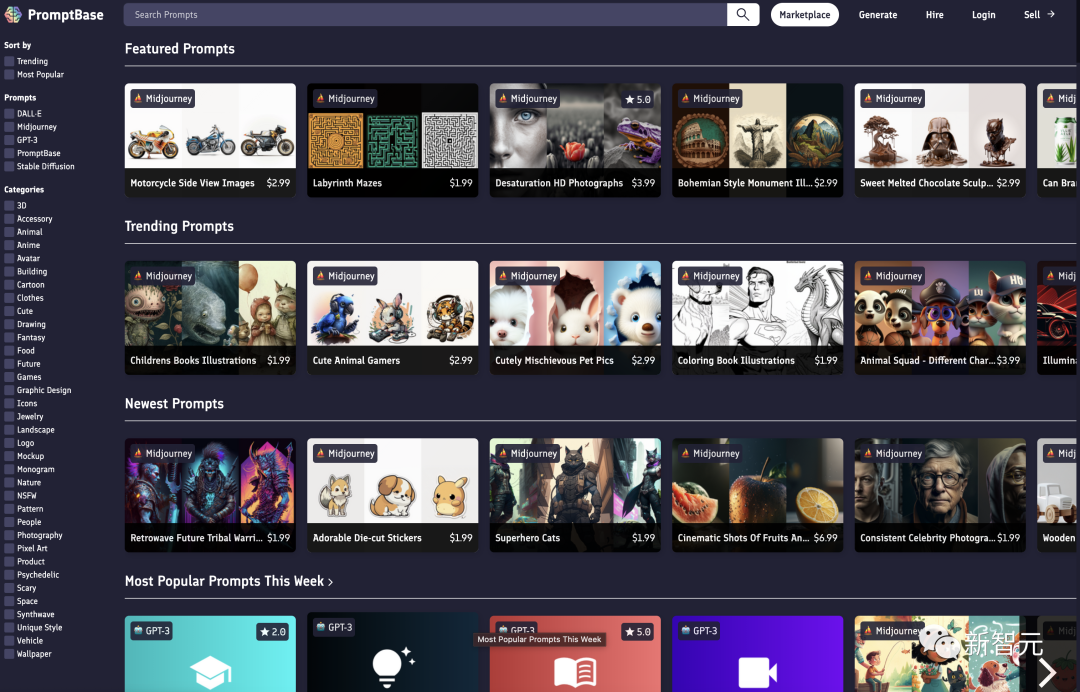Check the GPT-3 prompts filter
This screenshot has height=692, width=1080.
click(9, 140)
